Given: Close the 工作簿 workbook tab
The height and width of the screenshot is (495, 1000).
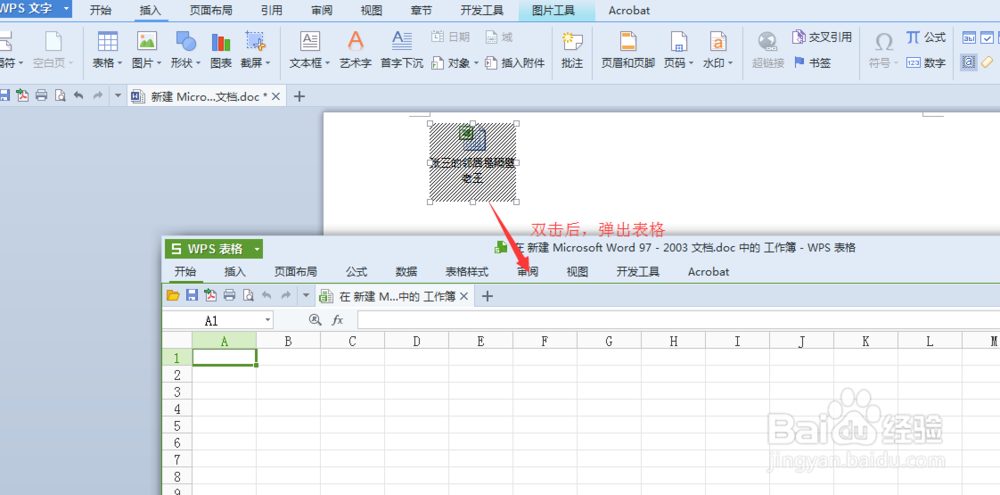Looking at the screenshot, I should pyautogui.click(x=464, y=296).
